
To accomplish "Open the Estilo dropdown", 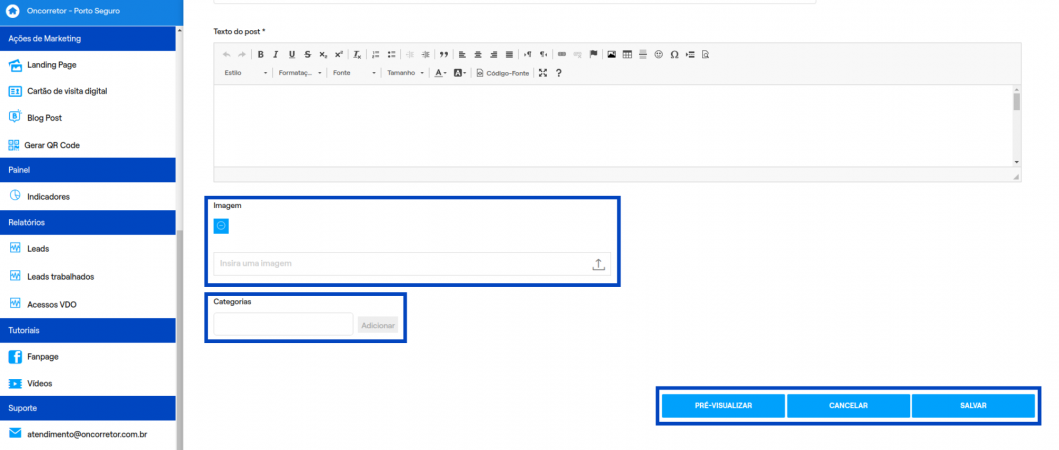I will click(x=246, y=73).
